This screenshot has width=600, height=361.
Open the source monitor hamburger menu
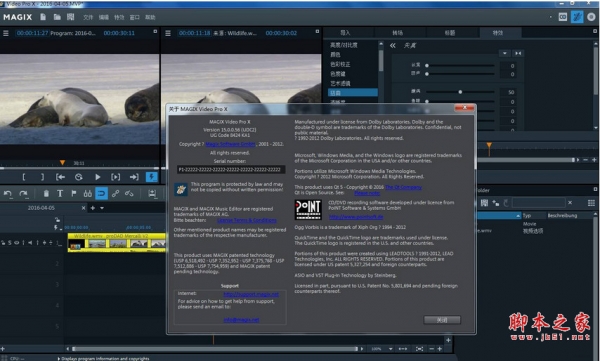click(x=168, y=33)
